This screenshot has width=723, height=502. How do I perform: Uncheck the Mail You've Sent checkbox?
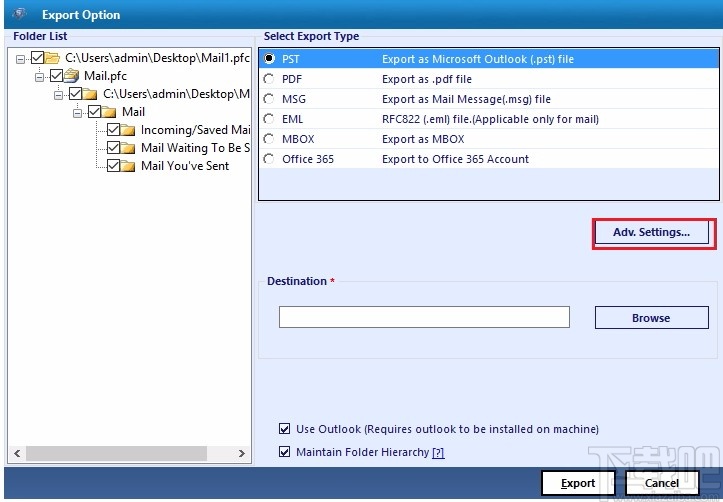113,165
